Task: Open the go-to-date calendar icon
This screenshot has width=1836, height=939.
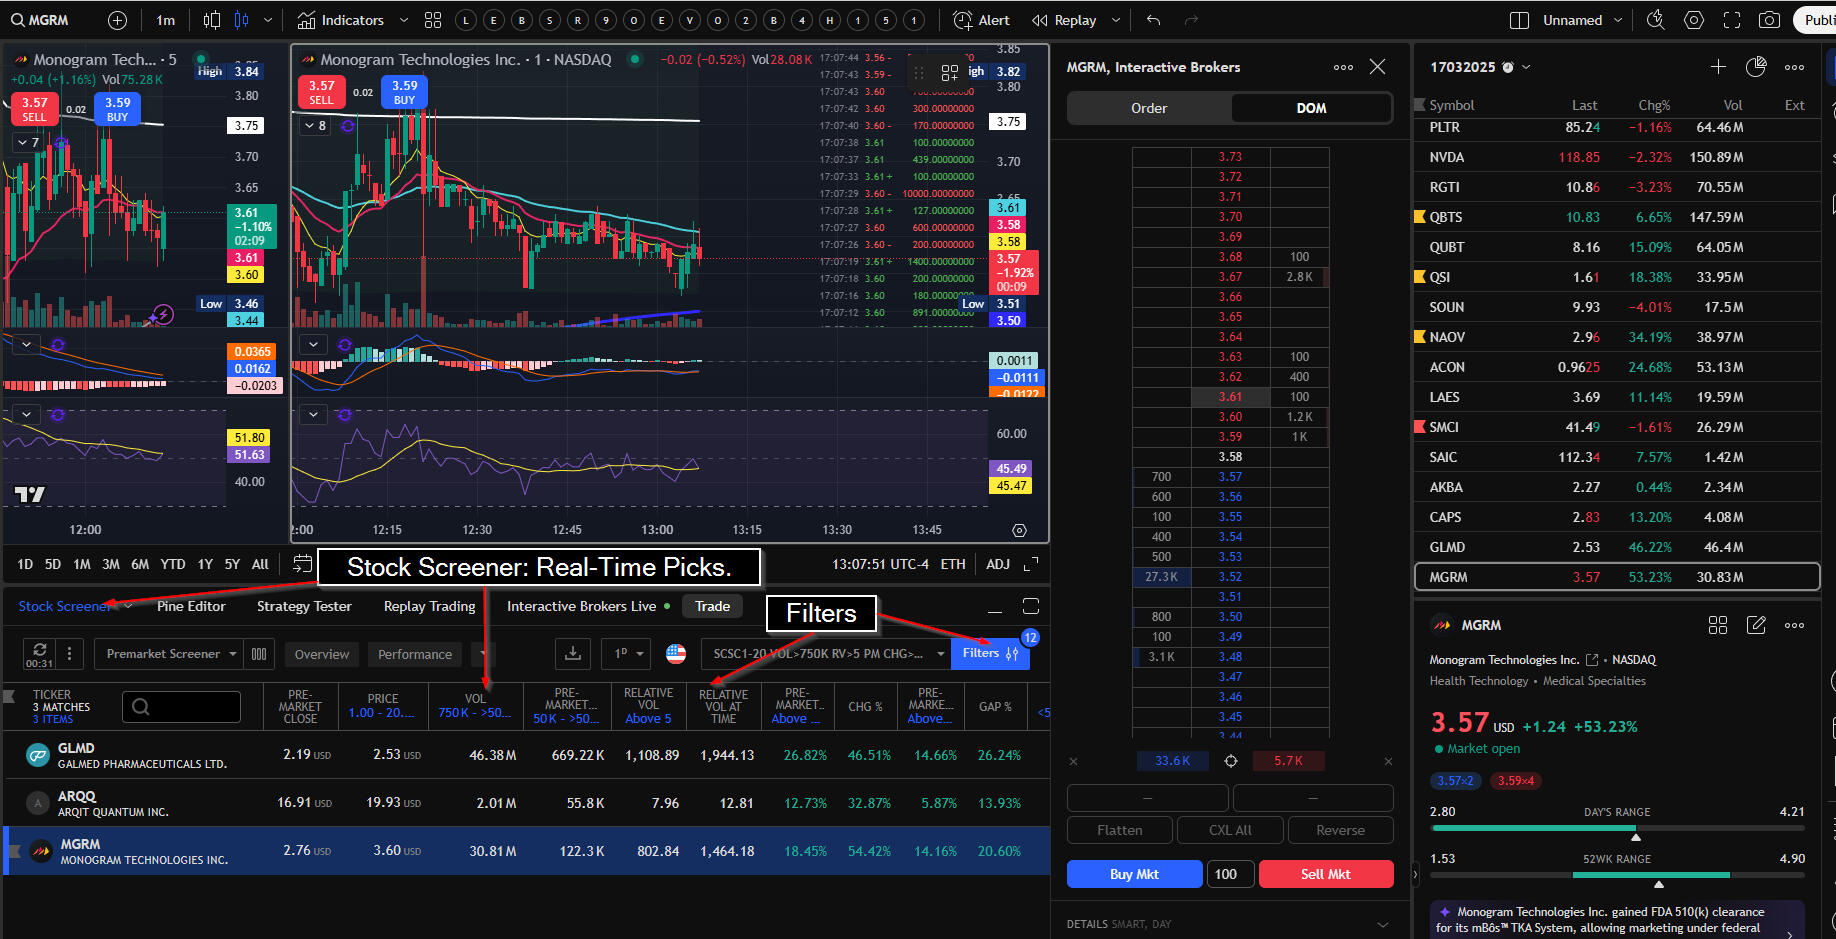Action: pos(302,564)
